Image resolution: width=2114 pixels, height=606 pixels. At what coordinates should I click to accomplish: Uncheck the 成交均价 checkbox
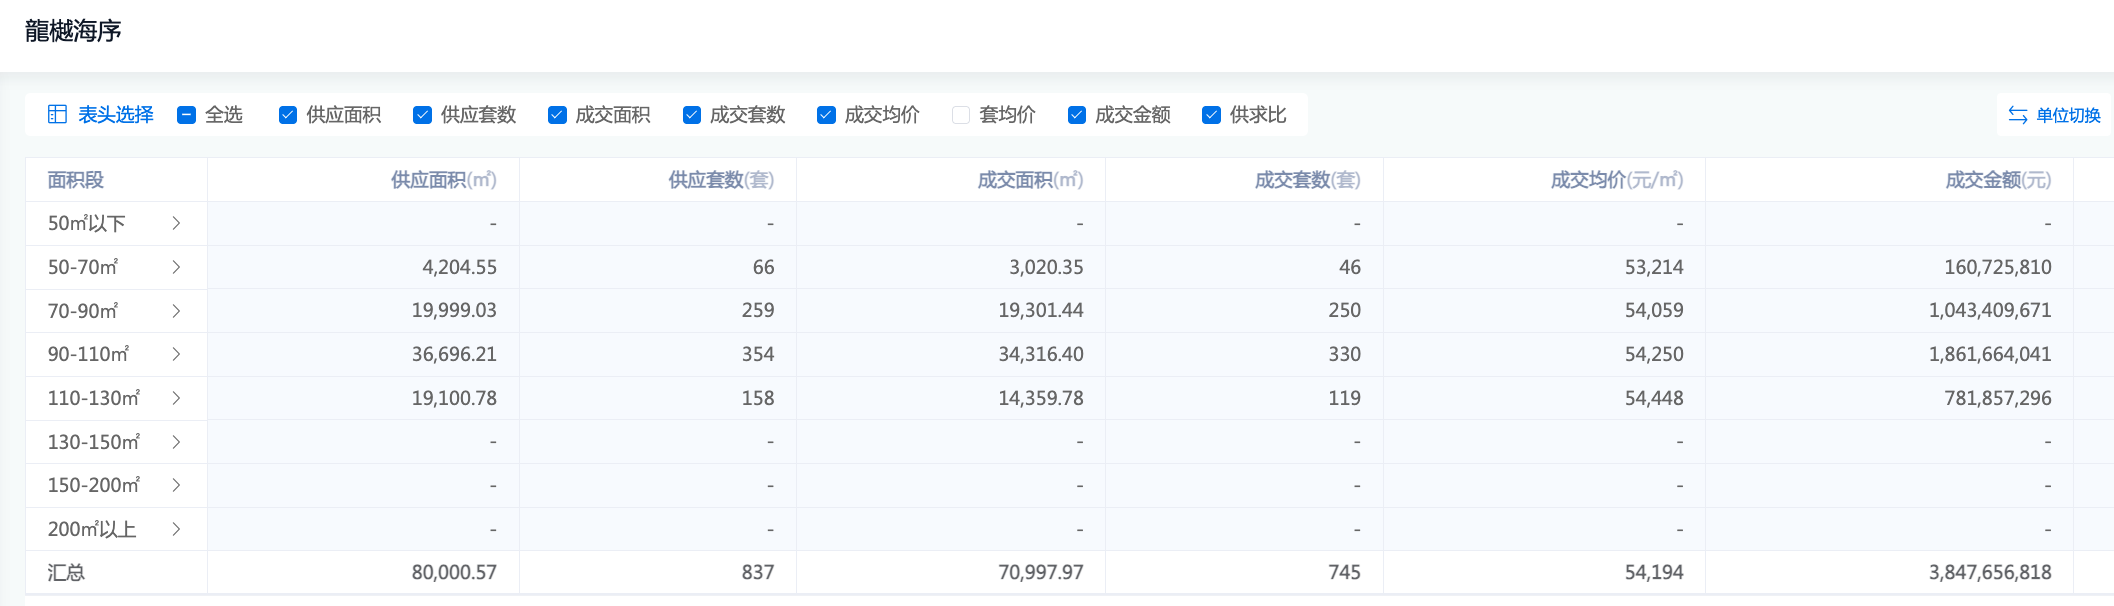coord(826,115)
